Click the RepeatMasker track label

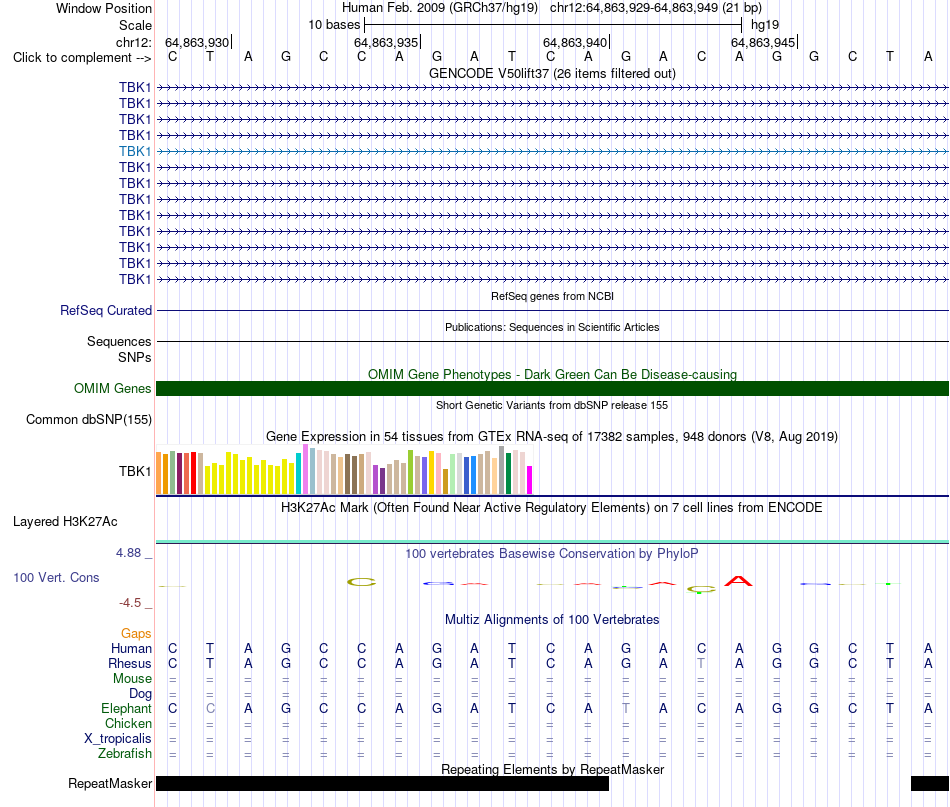point(110,783)
